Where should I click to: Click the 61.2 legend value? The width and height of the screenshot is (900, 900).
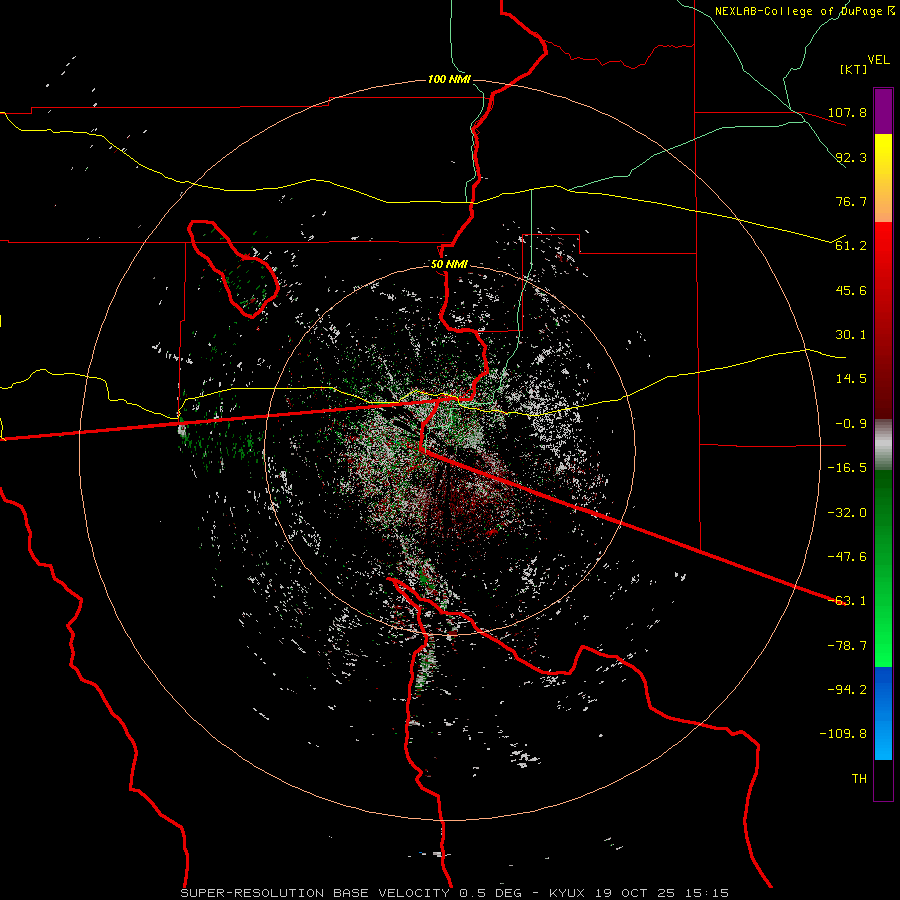click(851, 246)
